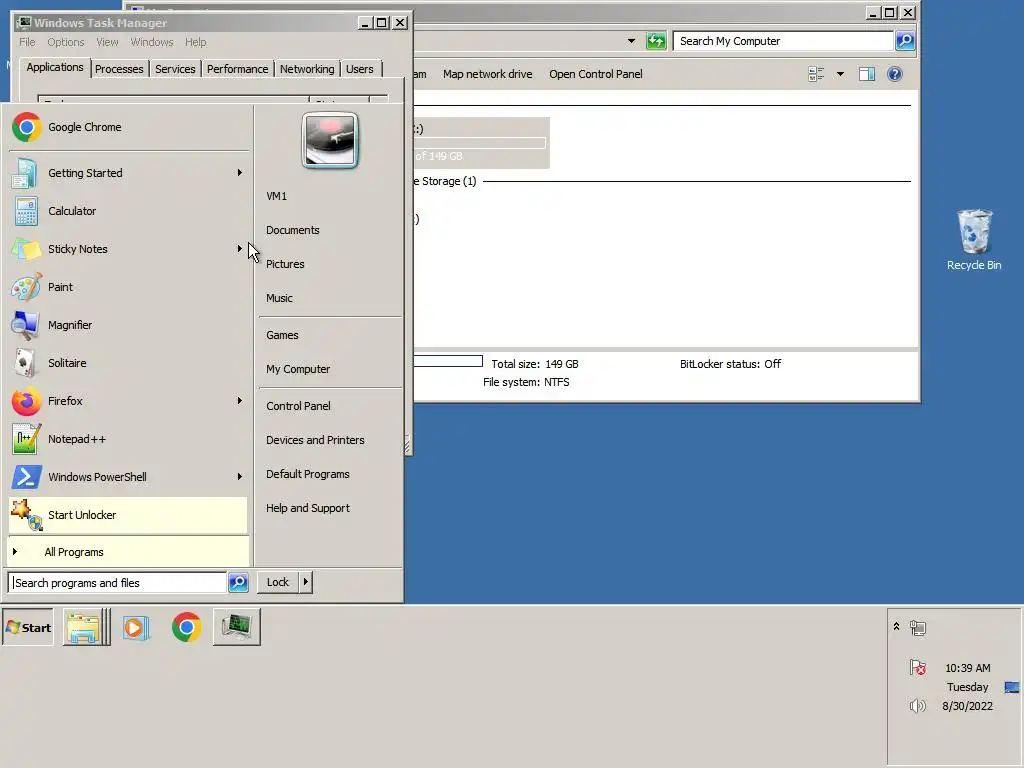
Task: Switch to the Processes tab
Action: click(119, 69)
